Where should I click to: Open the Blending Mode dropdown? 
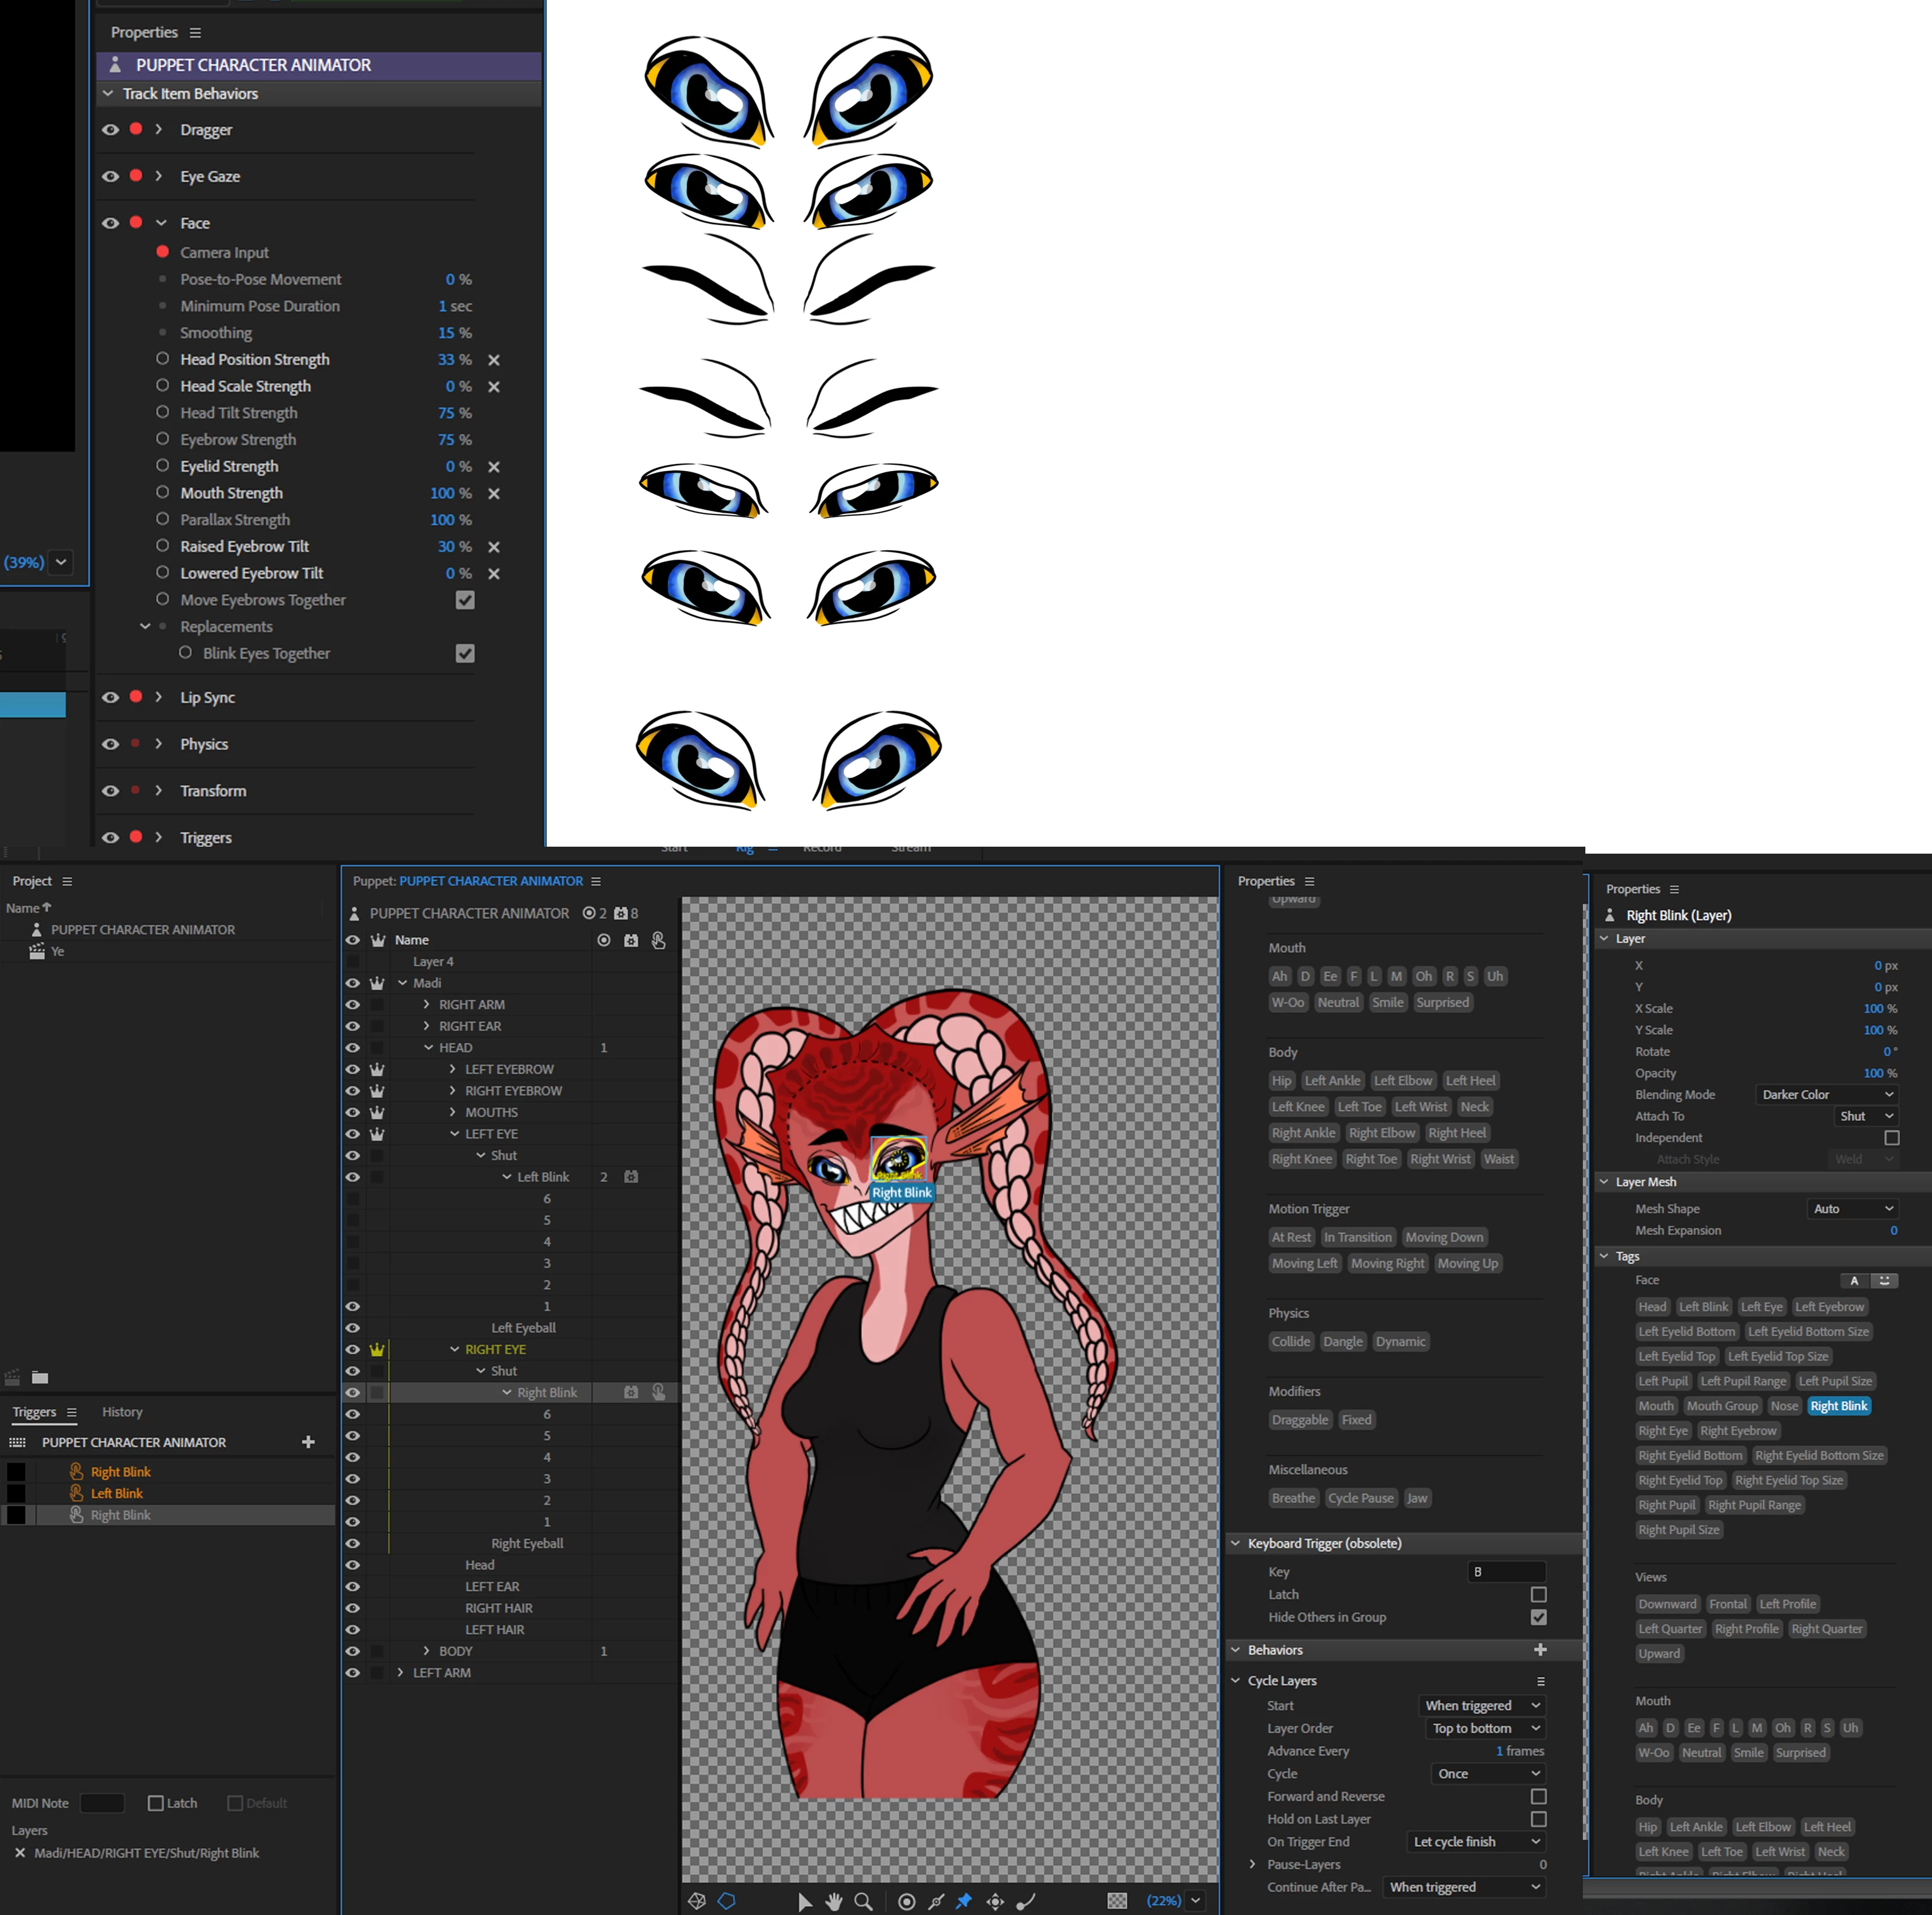(x=1827, y=1095)
